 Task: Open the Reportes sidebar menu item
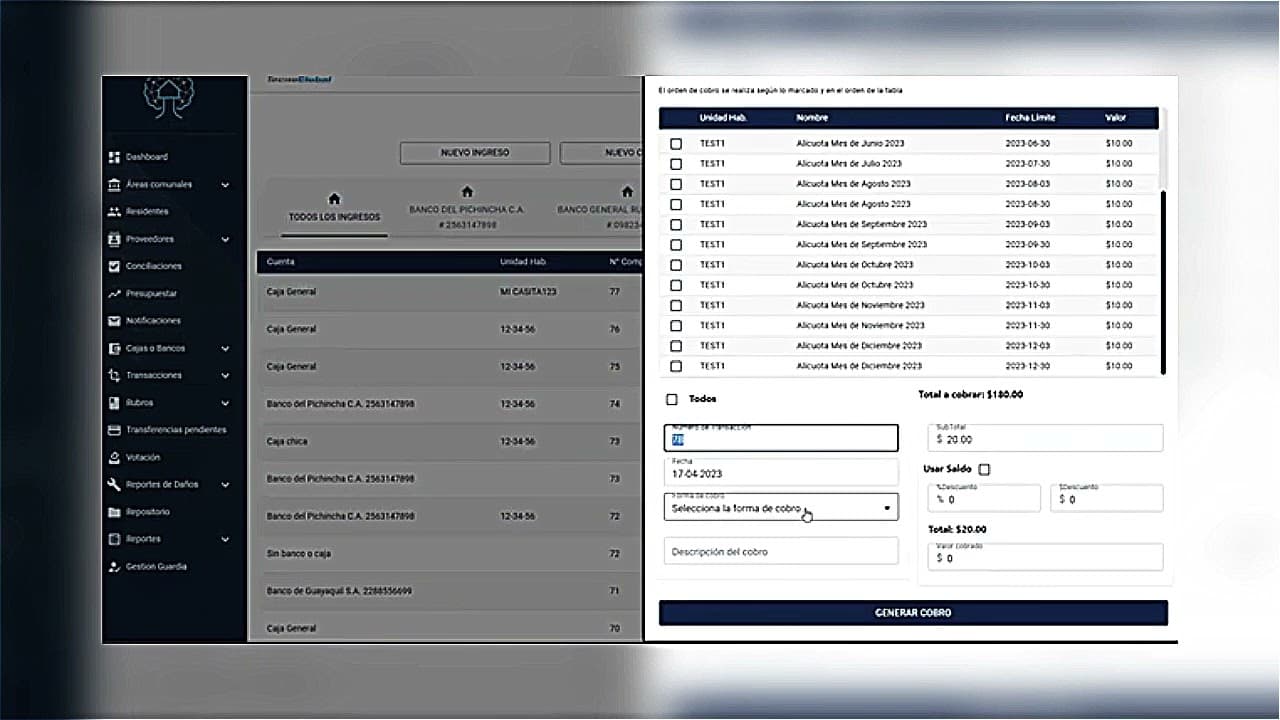click(169, 539)
